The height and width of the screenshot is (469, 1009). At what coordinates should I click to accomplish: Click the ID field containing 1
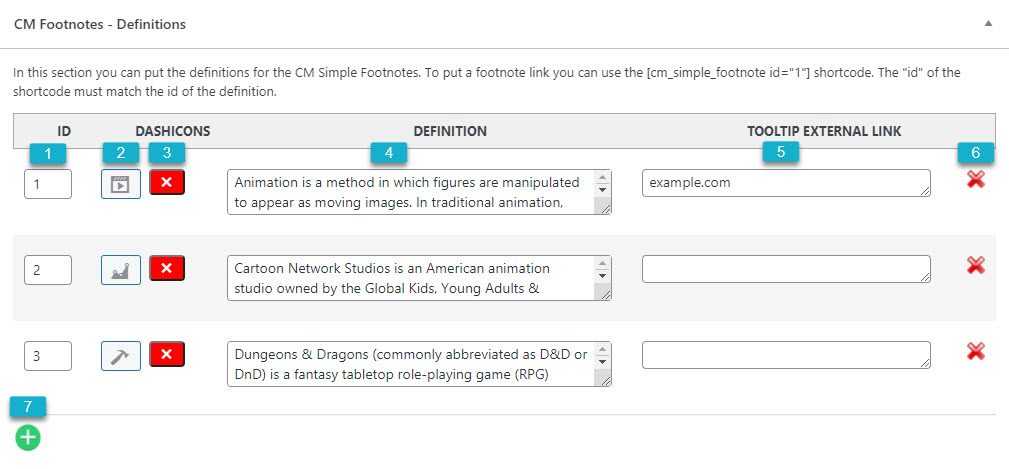[48, 184]
